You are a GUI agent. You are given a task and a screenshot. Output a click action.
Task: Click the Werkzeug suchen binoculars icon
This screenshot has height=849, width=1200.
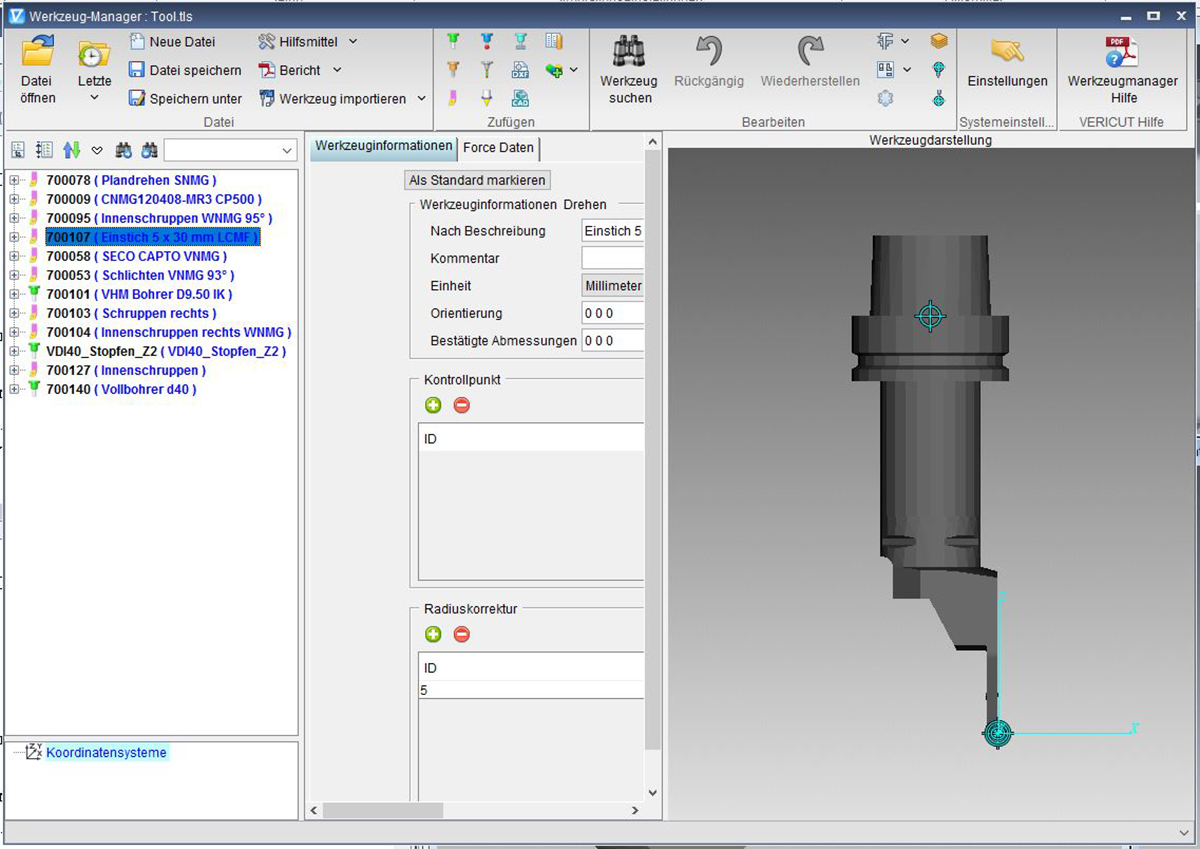629,52
